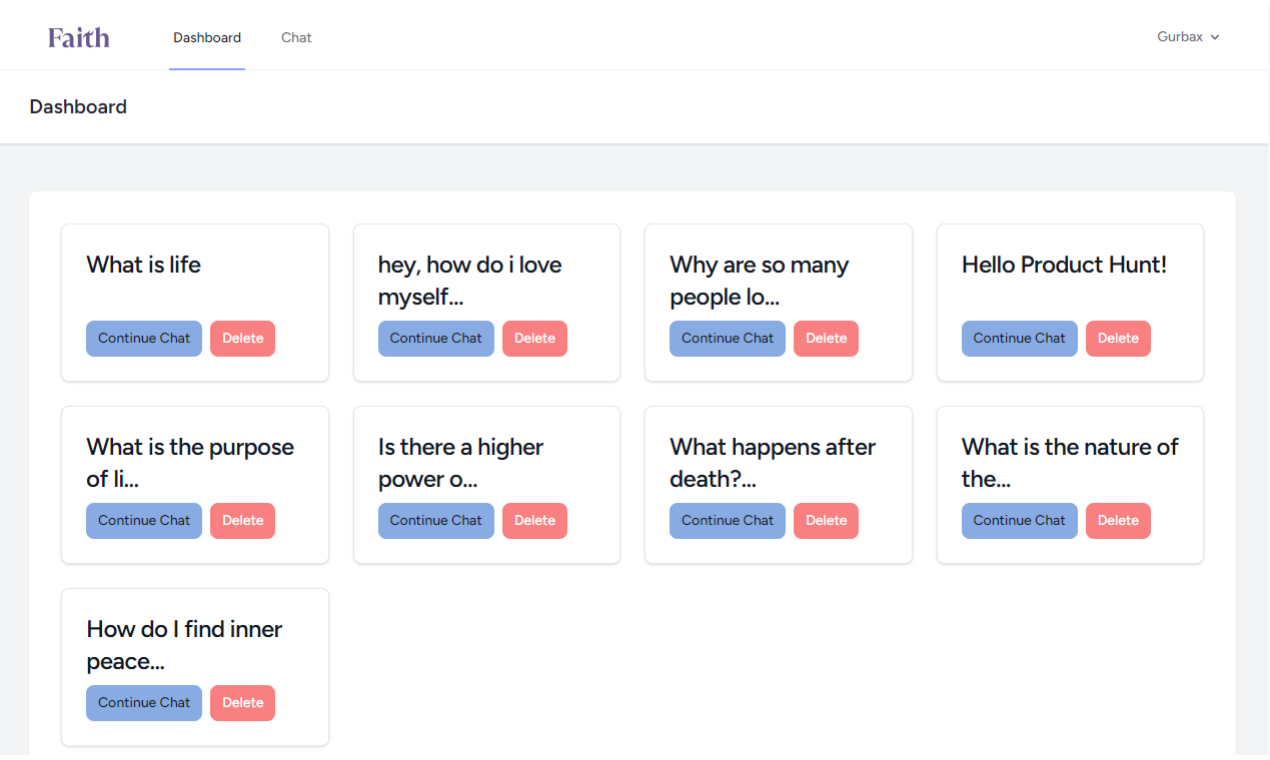Delete the "How do I find inner peace" chat
This screenshot has width=1270, height=760.
242,702
